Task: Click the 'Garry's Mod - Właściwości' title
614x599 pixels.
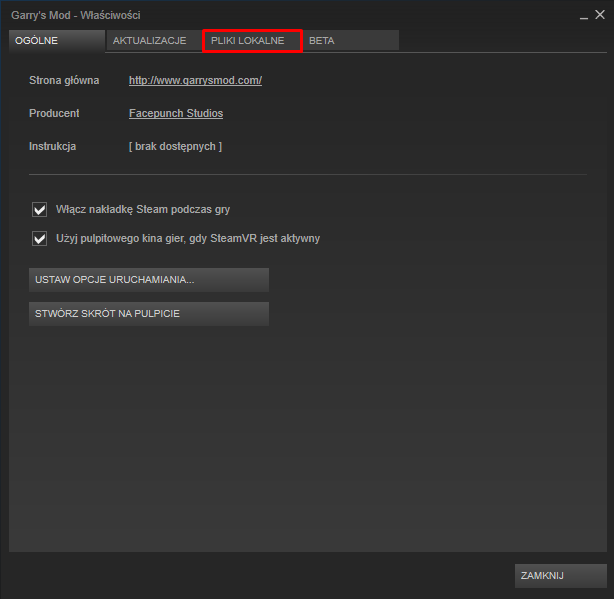Action: pyautogui.click(x=76, y=15)
